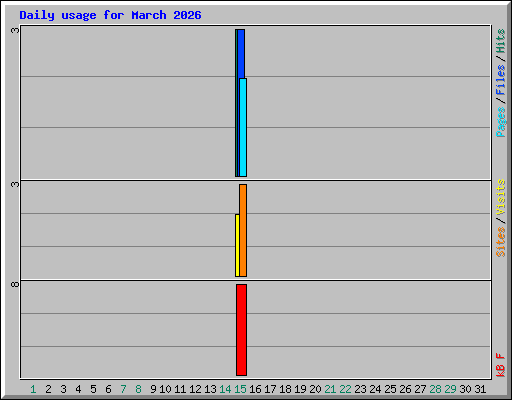This screenshot has width=512, height=400.
Task: Click the 'Daily usage for March 2026' title
Action: pyautogui.click(x=110, y=15)
